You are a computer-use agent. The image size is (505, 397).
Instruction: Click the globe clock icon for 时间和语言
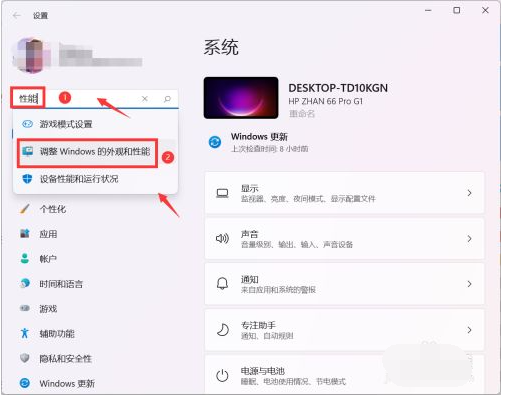[25, 283]
